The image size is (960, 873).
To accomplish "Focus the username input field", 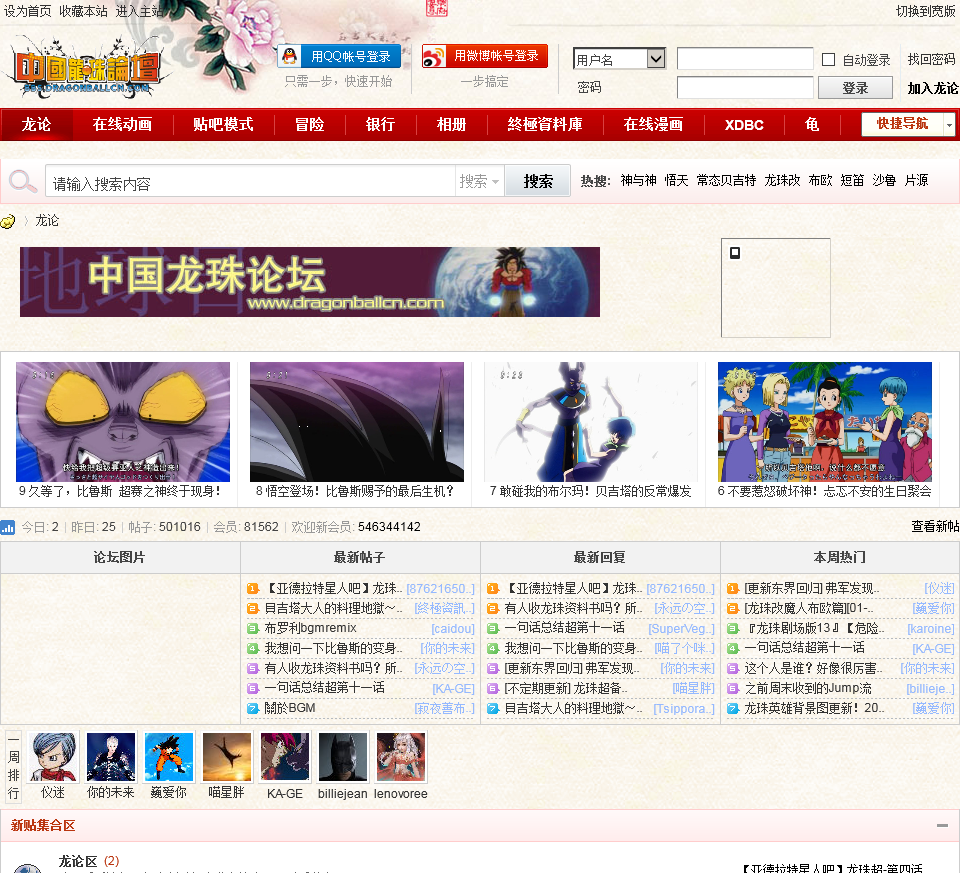I will [745, 59].
